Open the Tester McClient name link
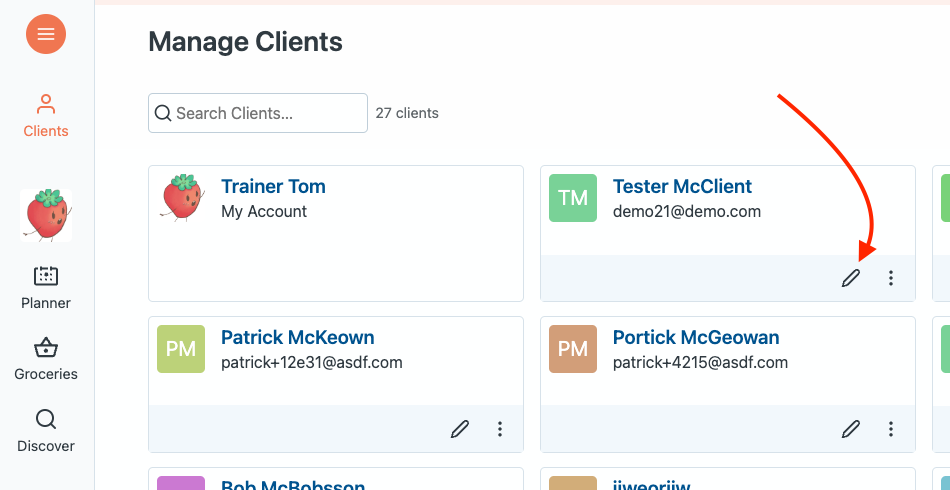Screen dimensions: 950x490 (x=682, y=187)
